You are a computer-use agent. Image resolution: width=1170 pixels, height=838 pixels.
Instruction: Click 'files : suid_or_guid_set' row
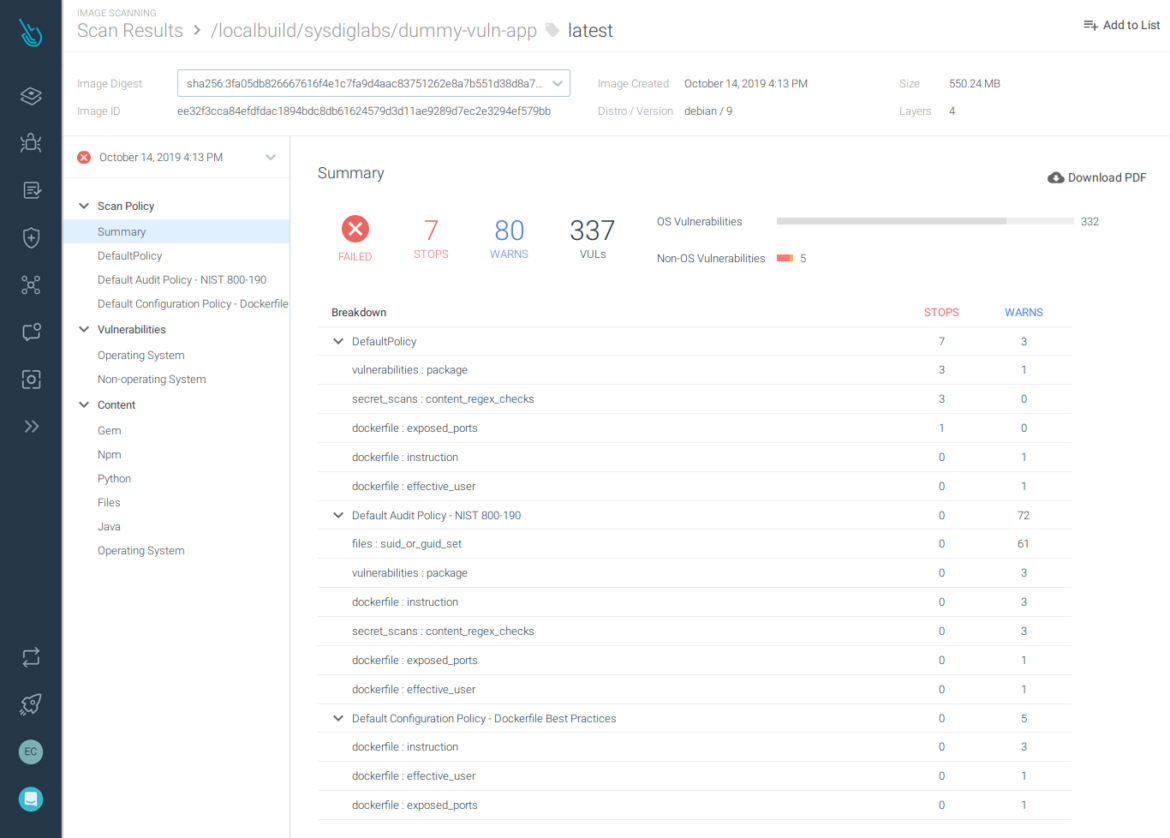(x=695, y=544)
